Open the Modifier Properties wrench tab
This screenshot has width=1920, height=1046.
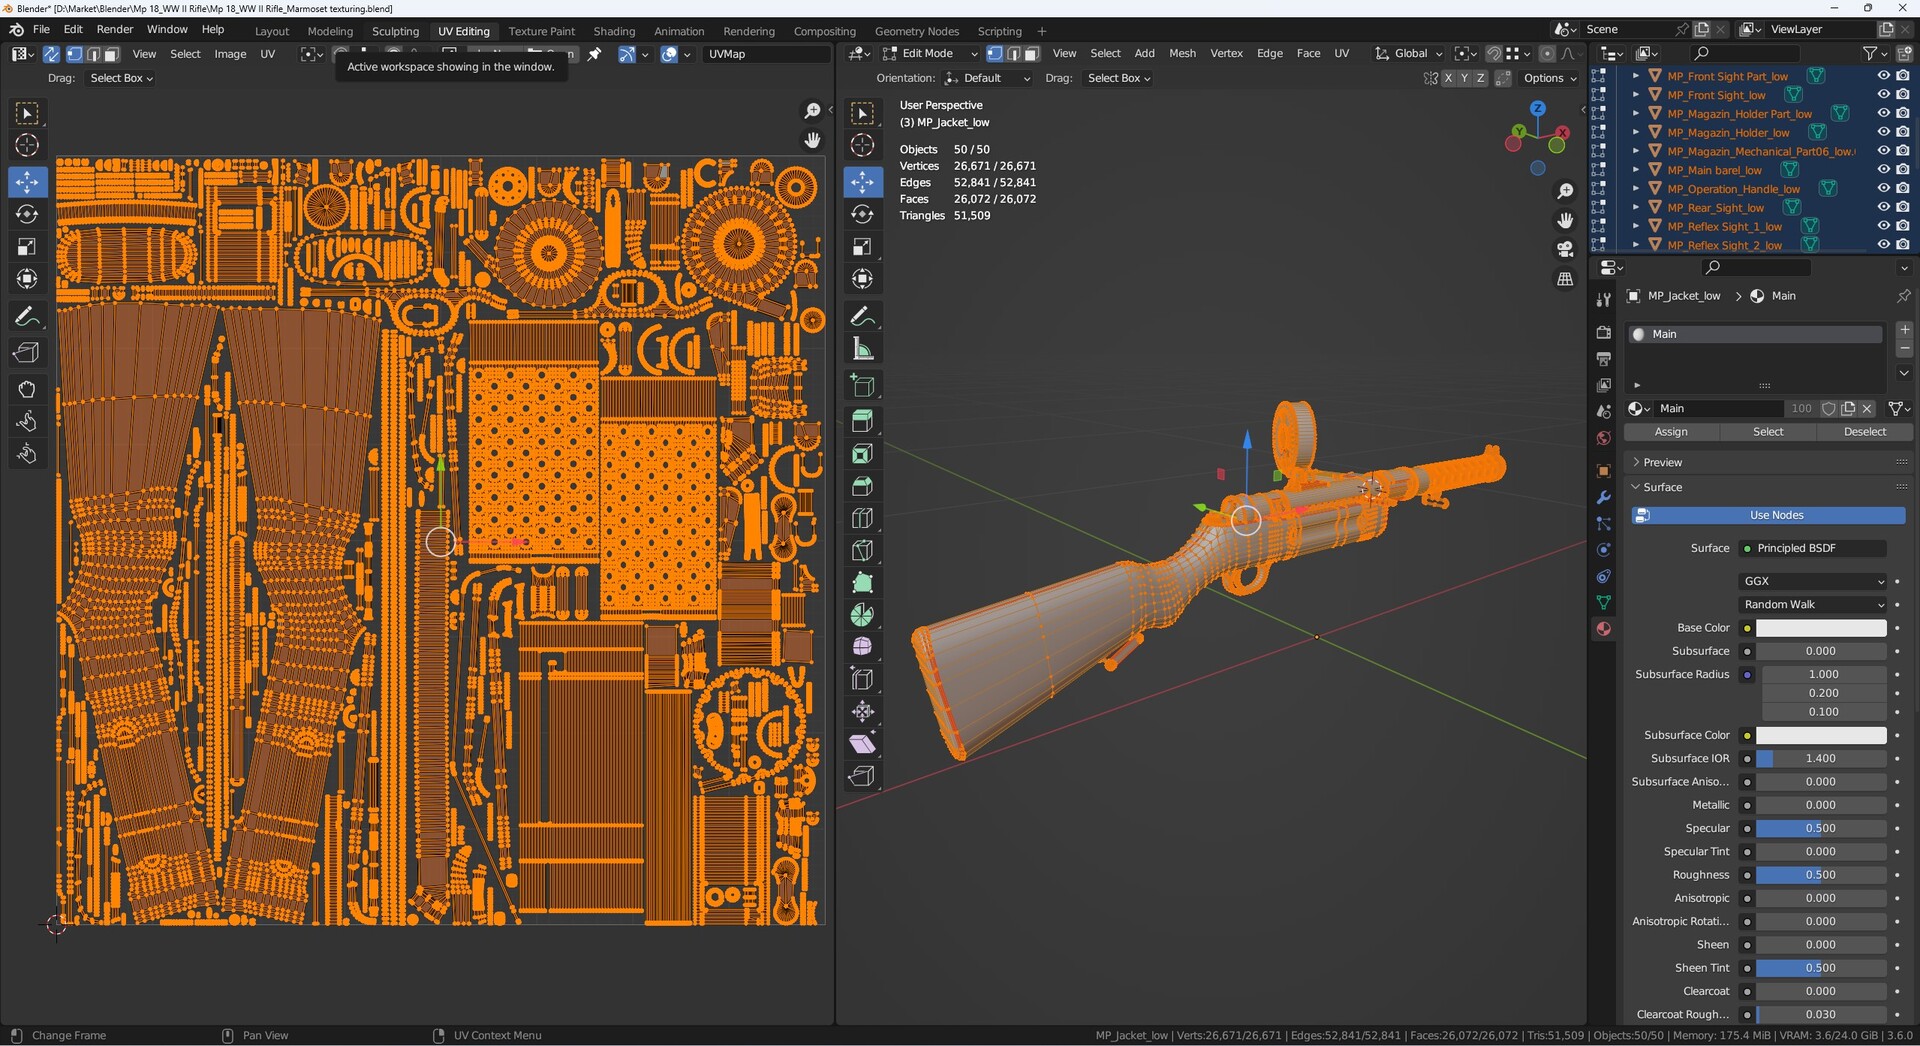[x=1604, y=498]
